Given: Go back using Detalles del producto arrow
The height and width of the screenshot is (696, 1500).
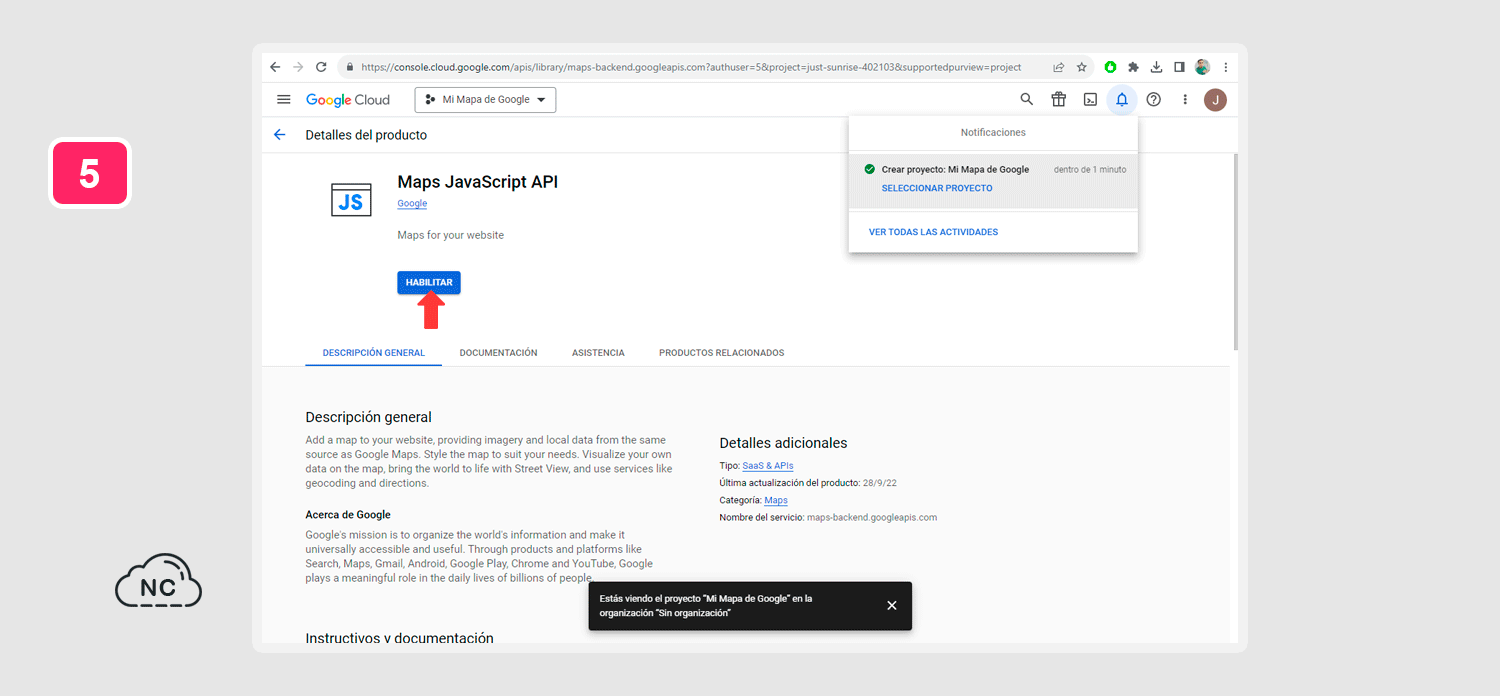Looking at the screenshot, I should coord(280,135).
